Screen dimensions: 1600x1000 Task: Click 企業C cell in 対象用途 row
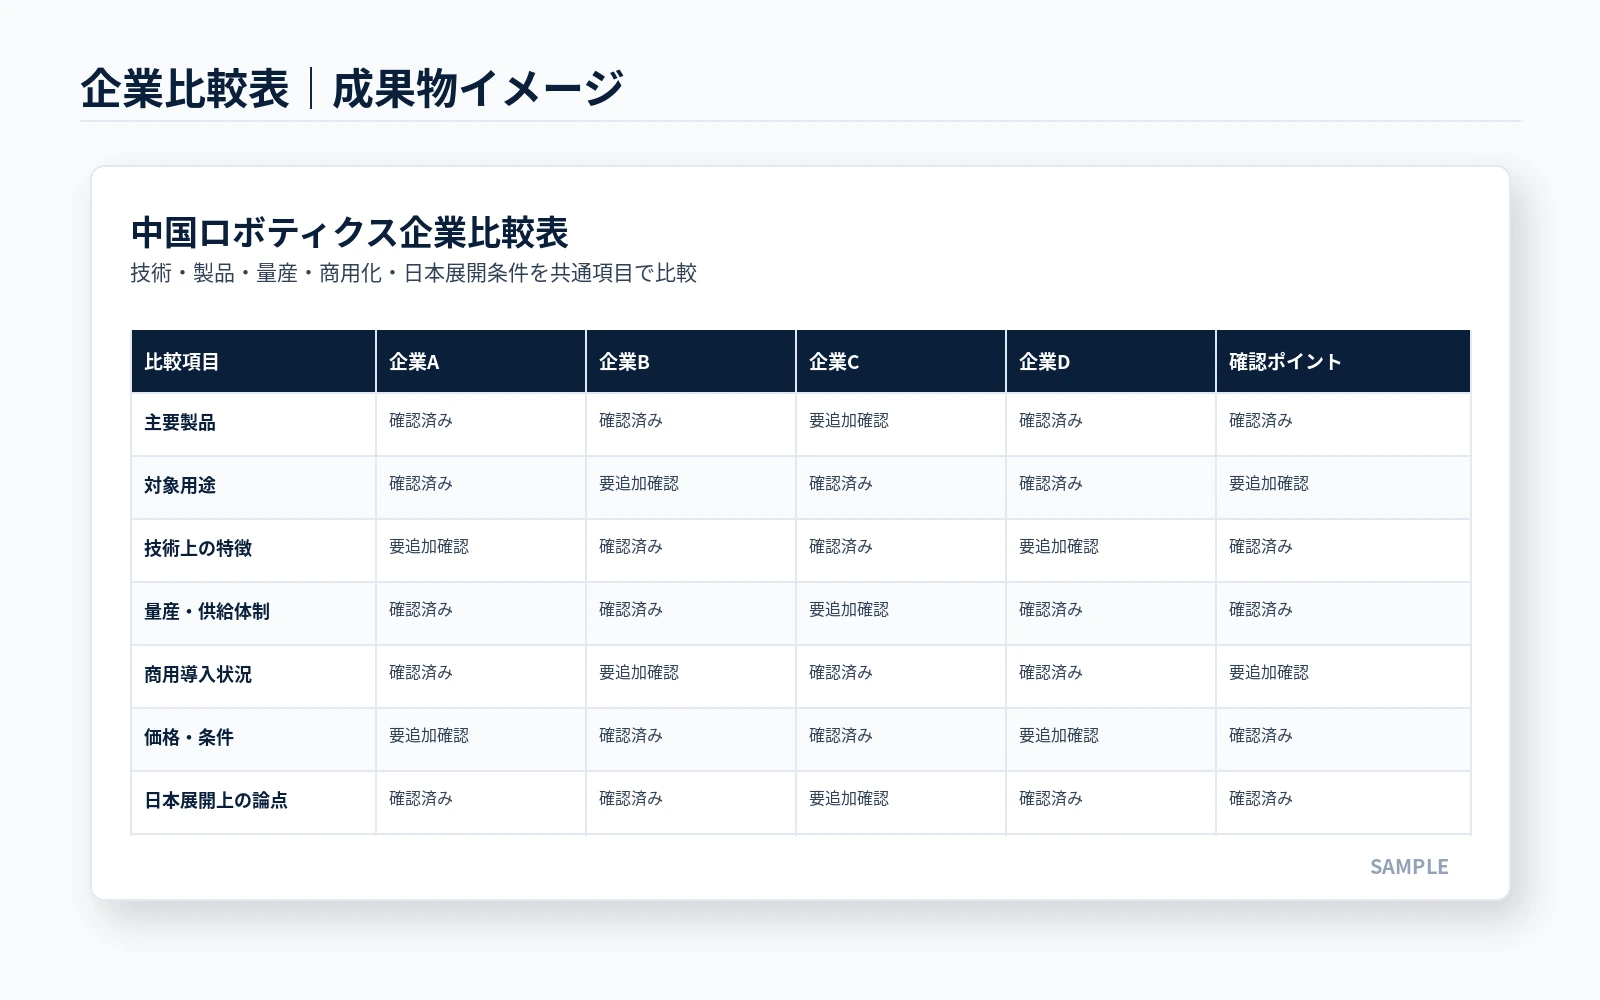tap(901, 487)
